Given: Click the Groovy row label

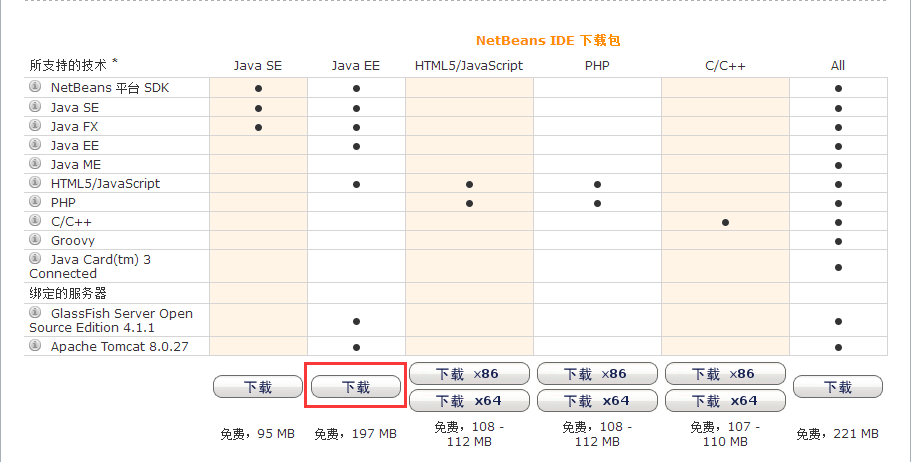Looking at the screenshot, I should click(x=73, y=241).
